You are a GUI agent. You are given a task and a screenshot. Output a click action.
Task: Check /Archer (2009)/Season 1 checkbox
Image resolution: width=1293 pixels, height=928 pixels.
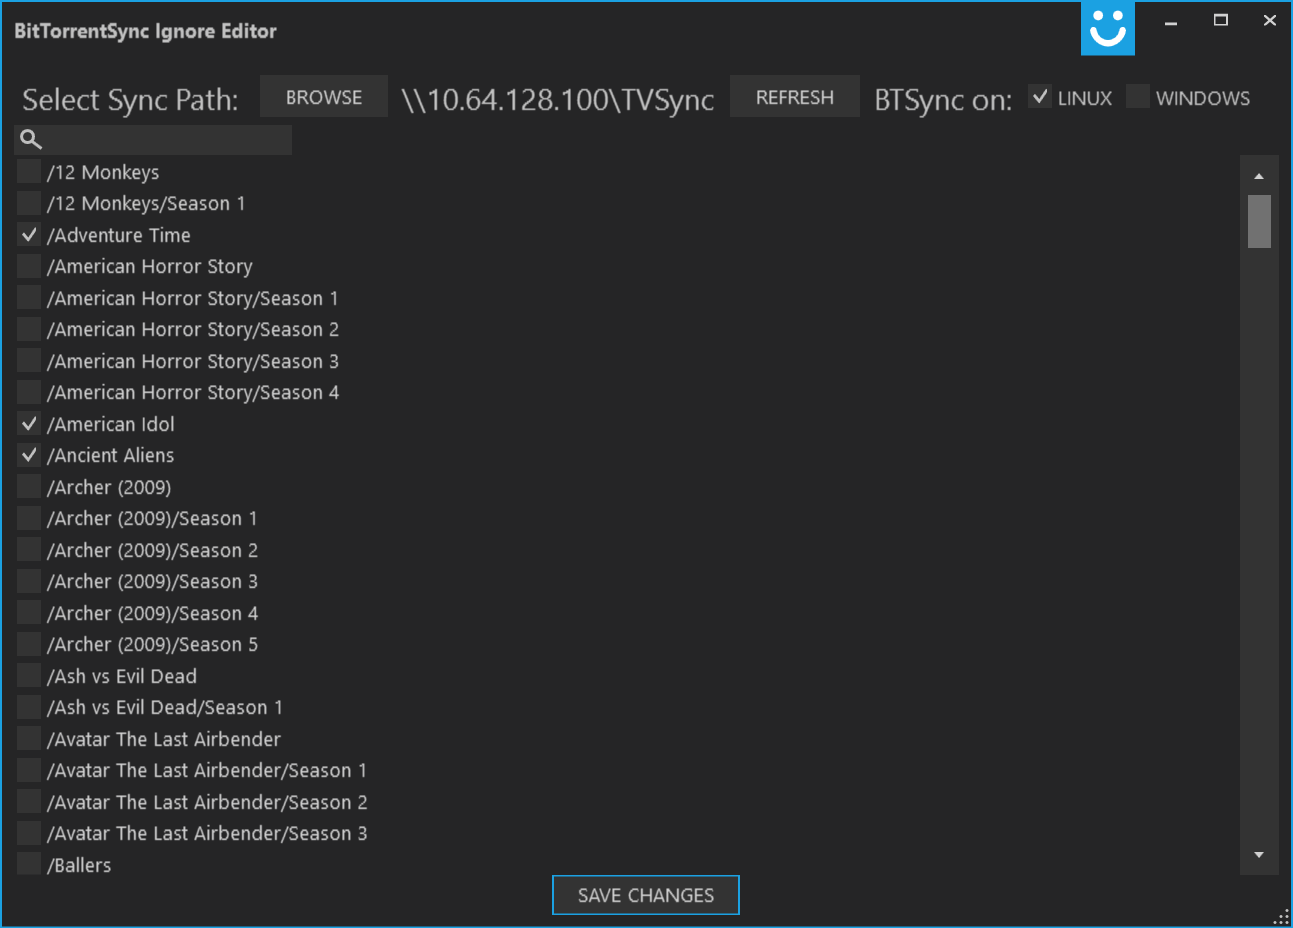(x=29, y=518)
